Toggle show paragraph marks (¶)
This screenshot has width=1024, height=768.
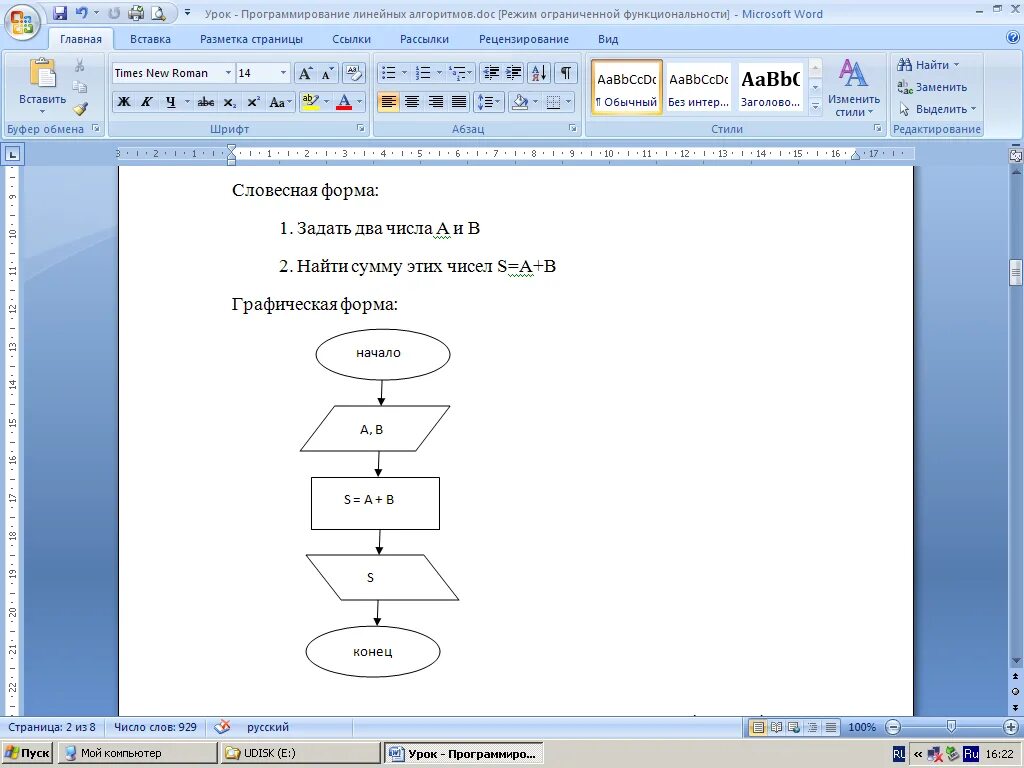566,73
